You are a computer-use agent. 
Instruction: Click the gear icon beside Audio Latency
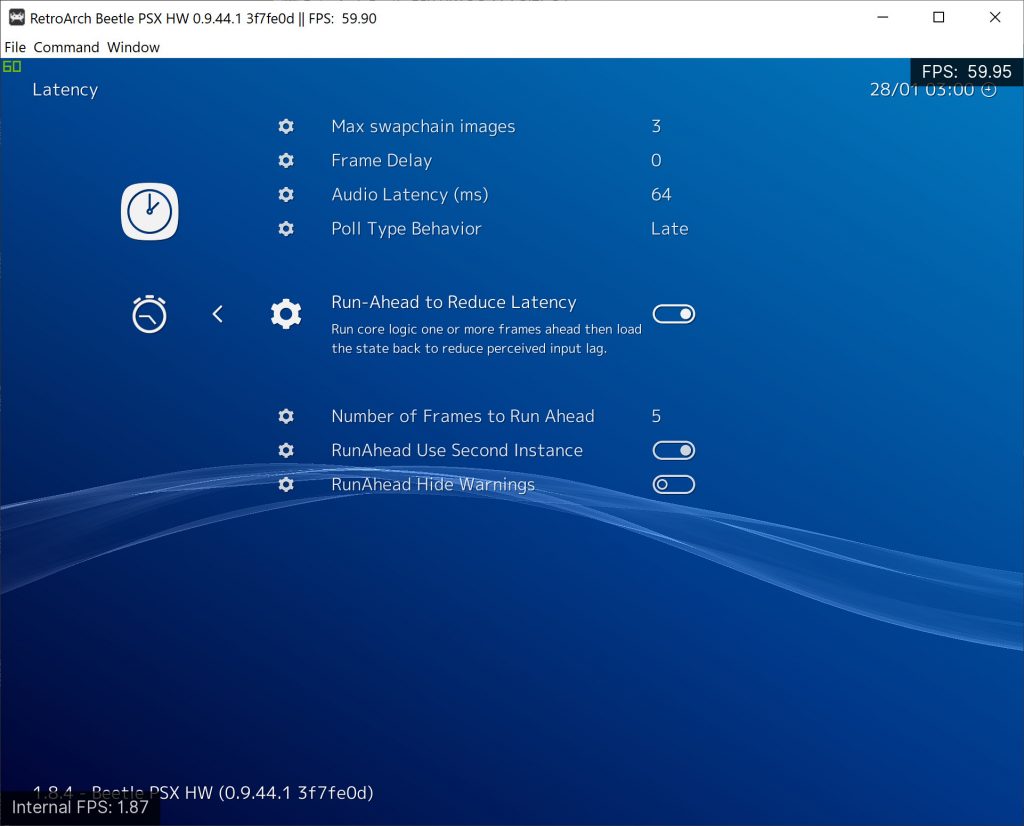click(286, 194)
